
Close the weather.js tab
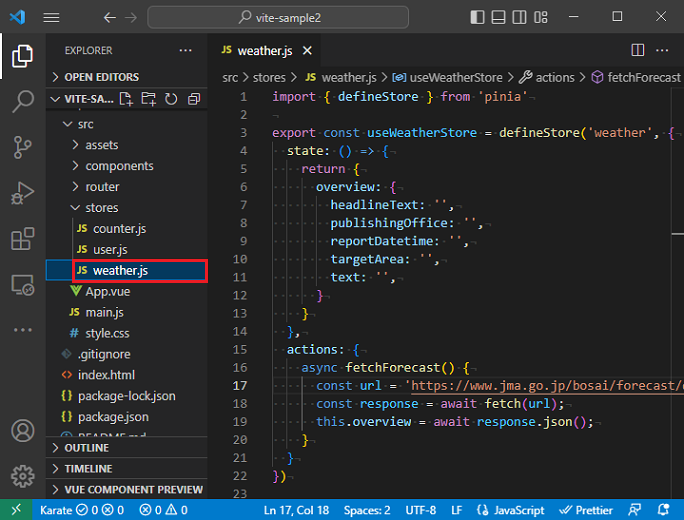pyautogui.click(x=307, y=51)
